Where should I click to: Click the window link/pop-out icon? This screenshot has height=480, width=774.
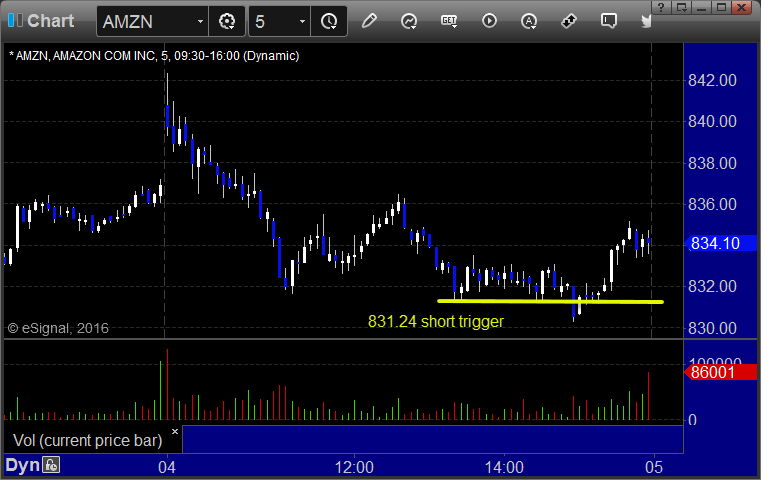pos(682,7)
